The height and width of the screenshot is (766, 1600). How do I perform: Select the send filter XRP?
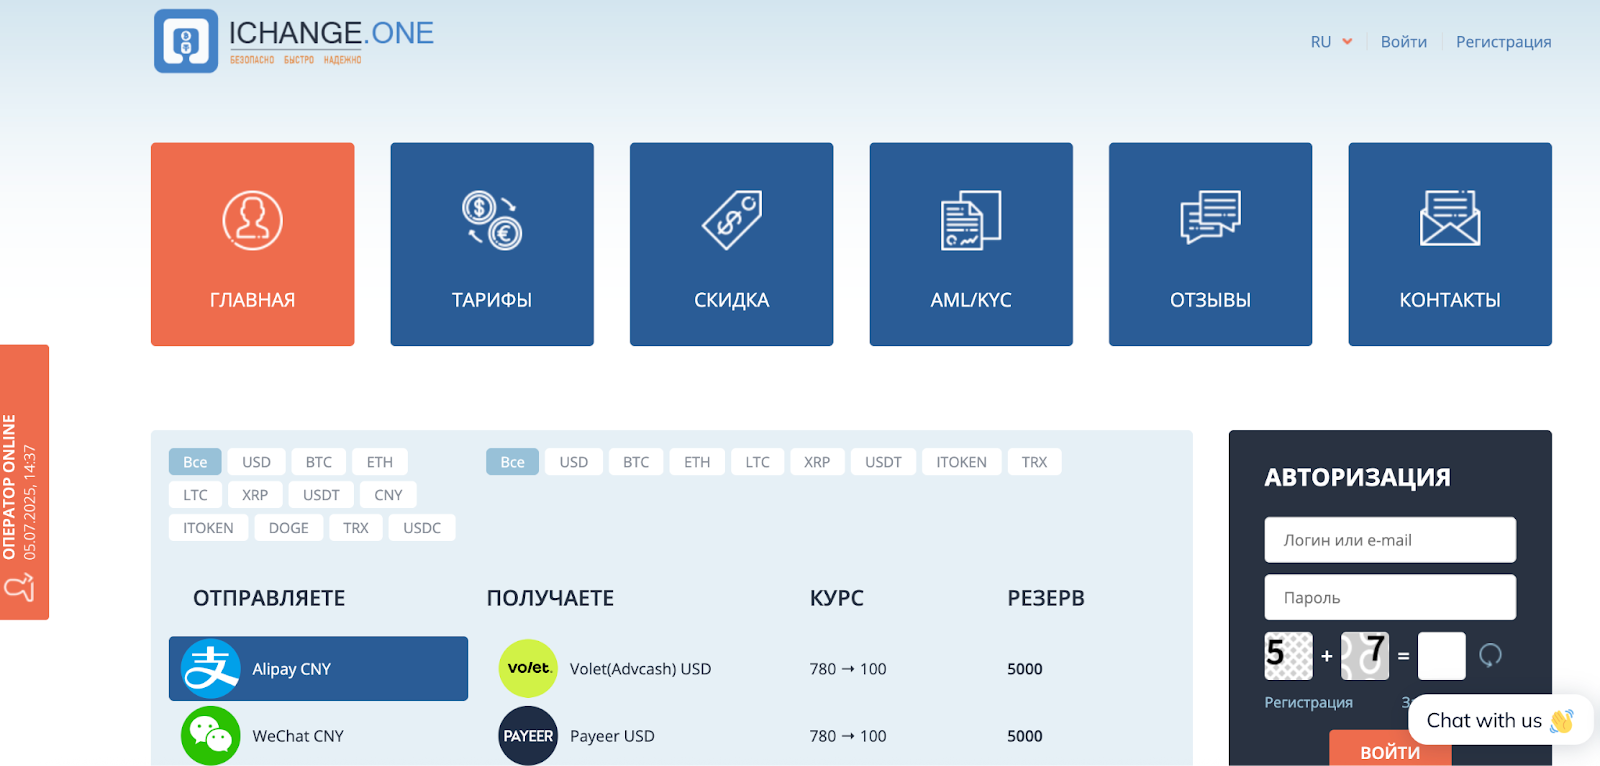pyautogui.click(x=255, y=495)
